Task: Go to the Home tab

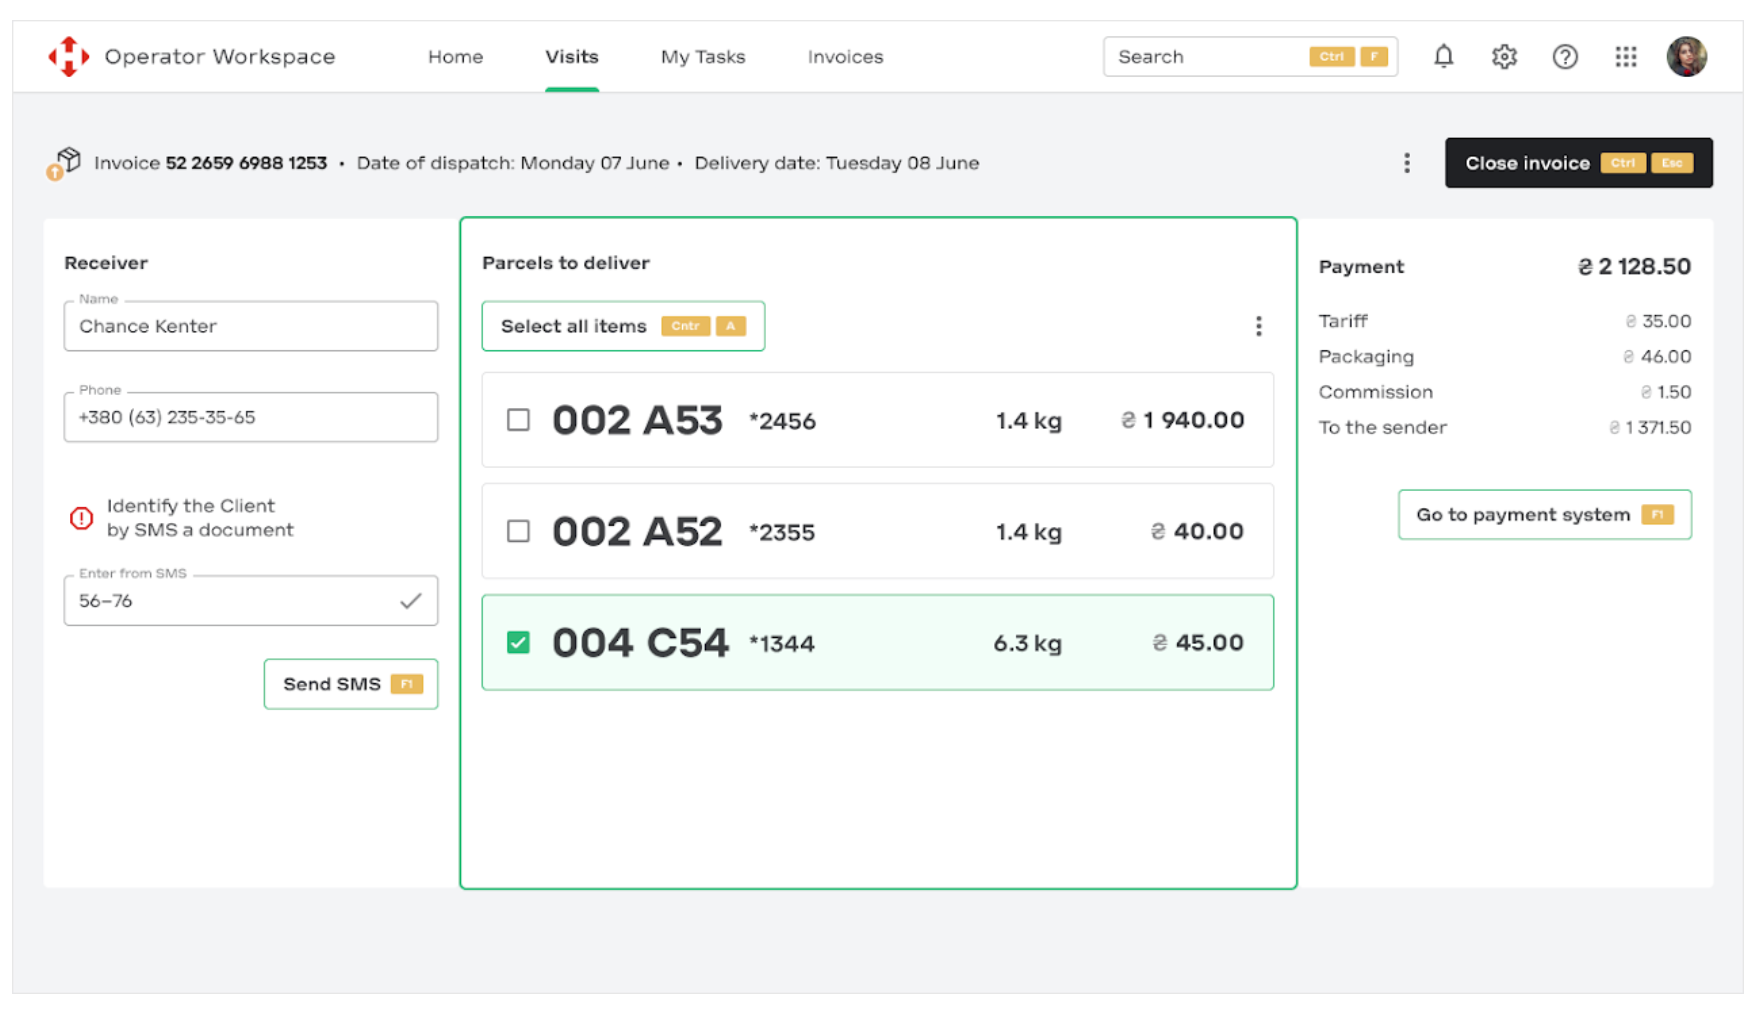Action: [x=455, y=57]
